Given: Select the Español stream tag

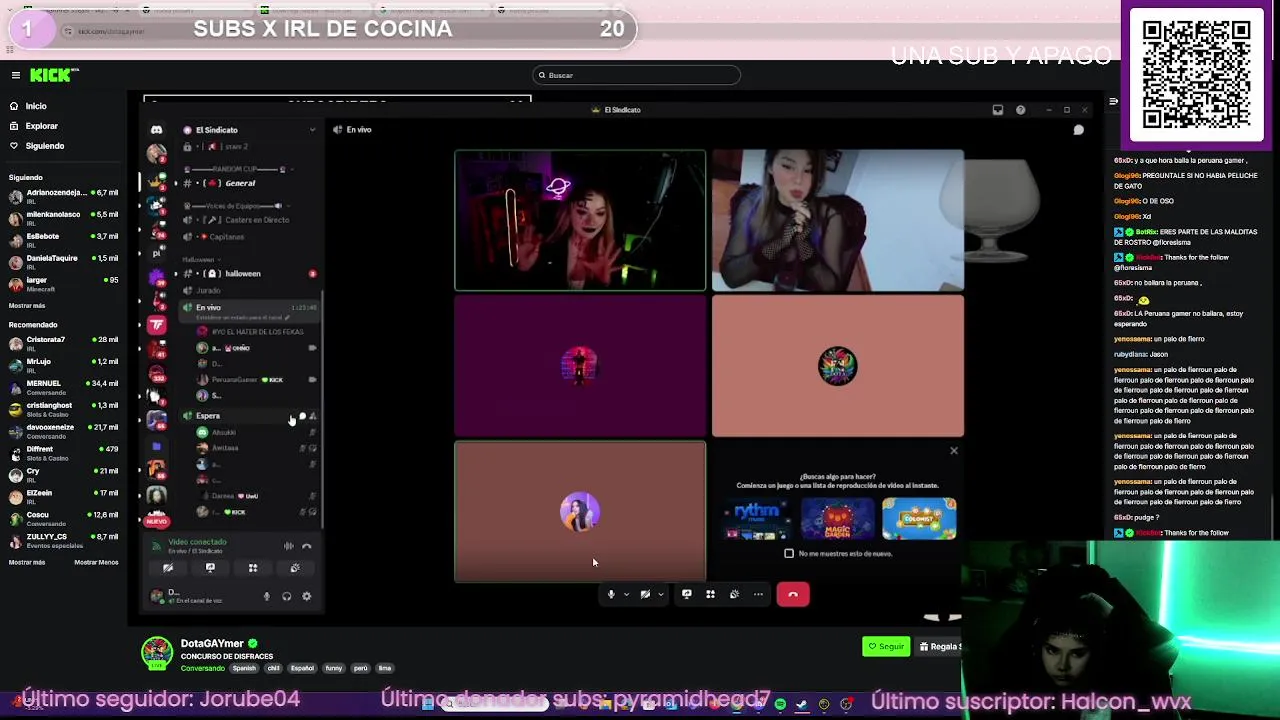Looking at the screenshot, I should point(302,668).
